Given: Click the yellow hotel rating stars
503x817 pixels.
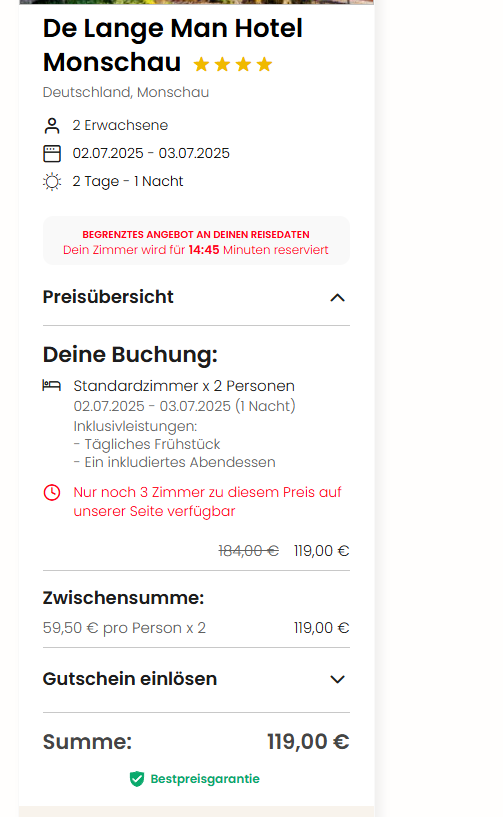Looking at the screenshot, I should coord(232,64).
